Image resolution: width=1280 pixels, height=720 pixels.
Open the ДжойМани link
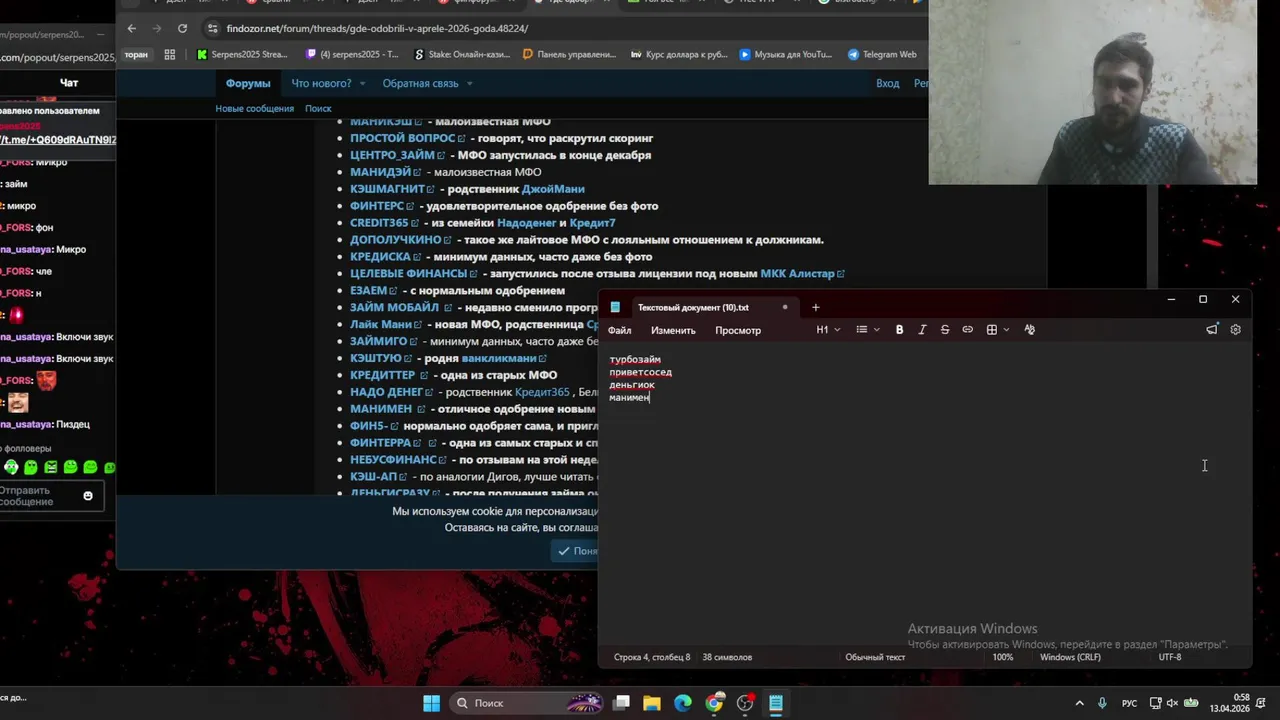tap(553, 189)
